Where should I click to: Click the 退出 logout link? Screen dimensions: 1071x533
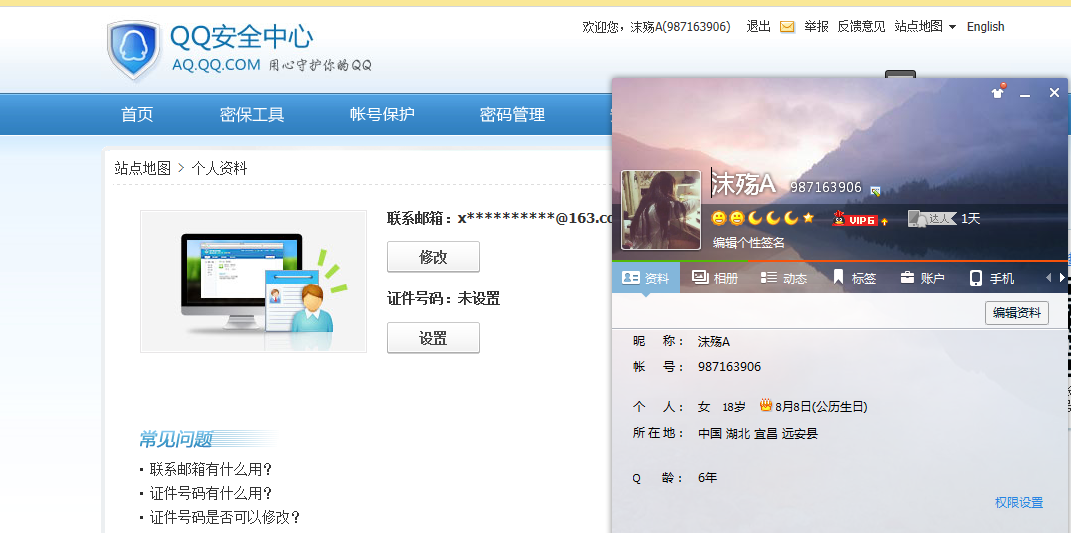[758, 27]
